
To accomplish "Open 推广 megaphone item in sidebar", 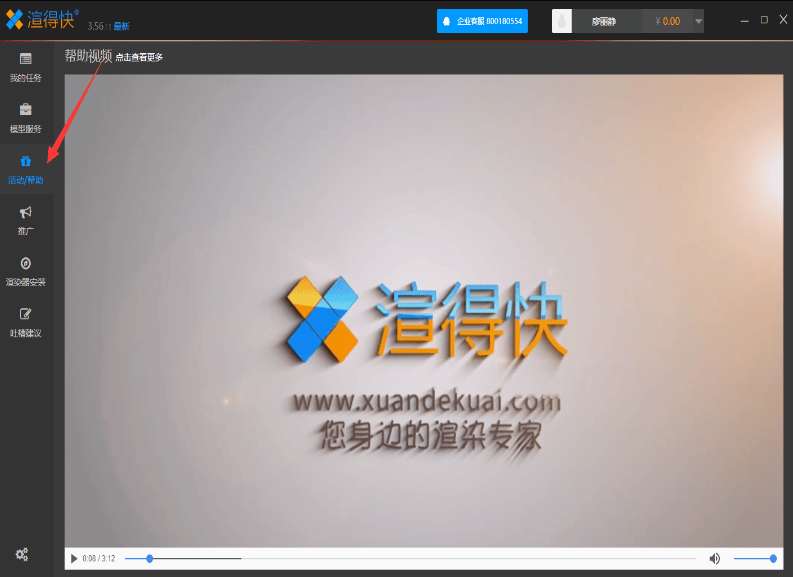I will click(25, 220).
